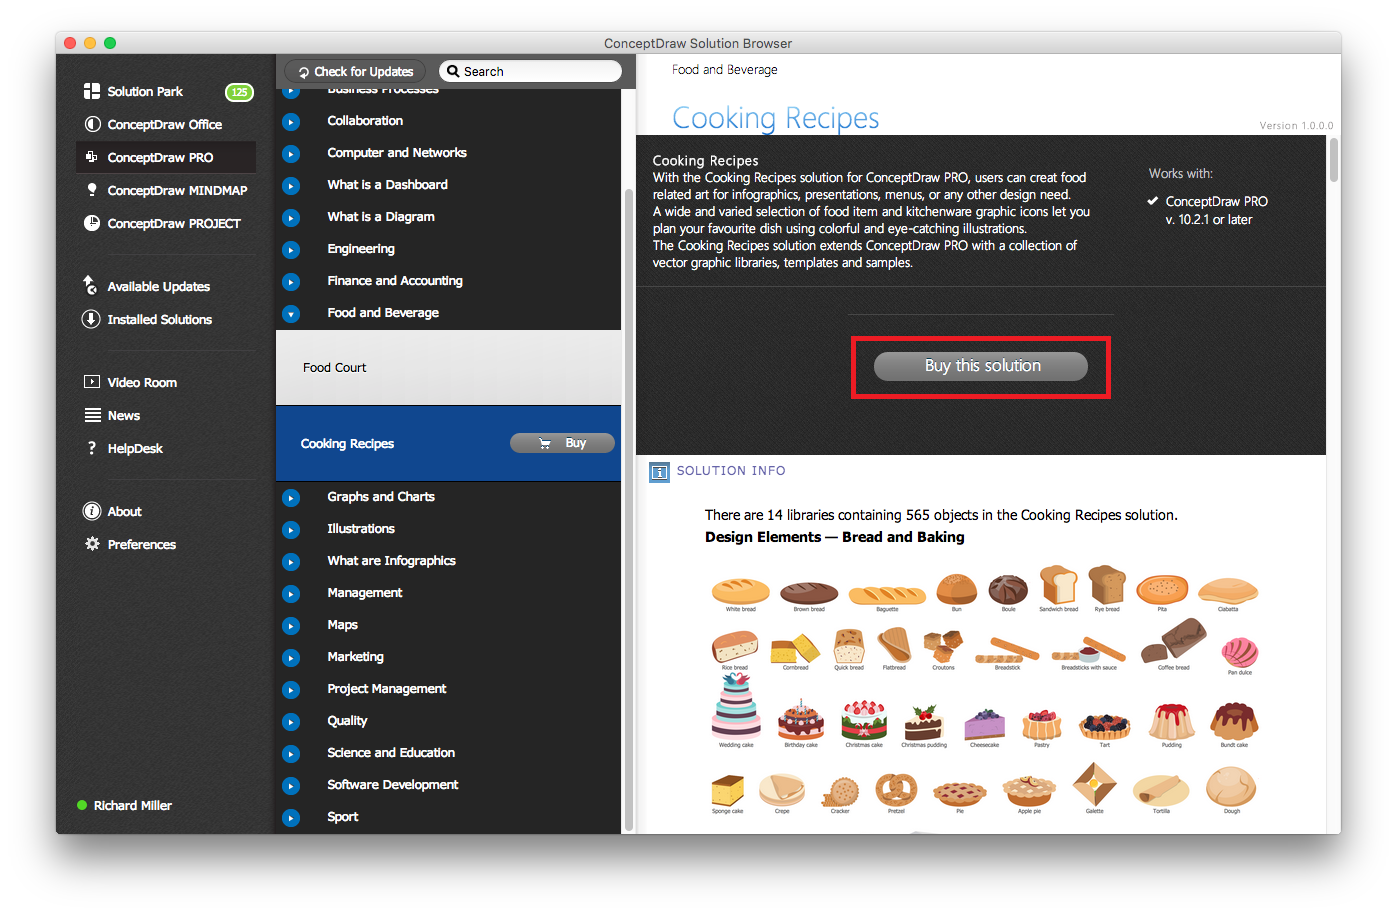Open the Video Room icon
Image resolution: width=1397 pixels, height=914 pixels.
92,382
